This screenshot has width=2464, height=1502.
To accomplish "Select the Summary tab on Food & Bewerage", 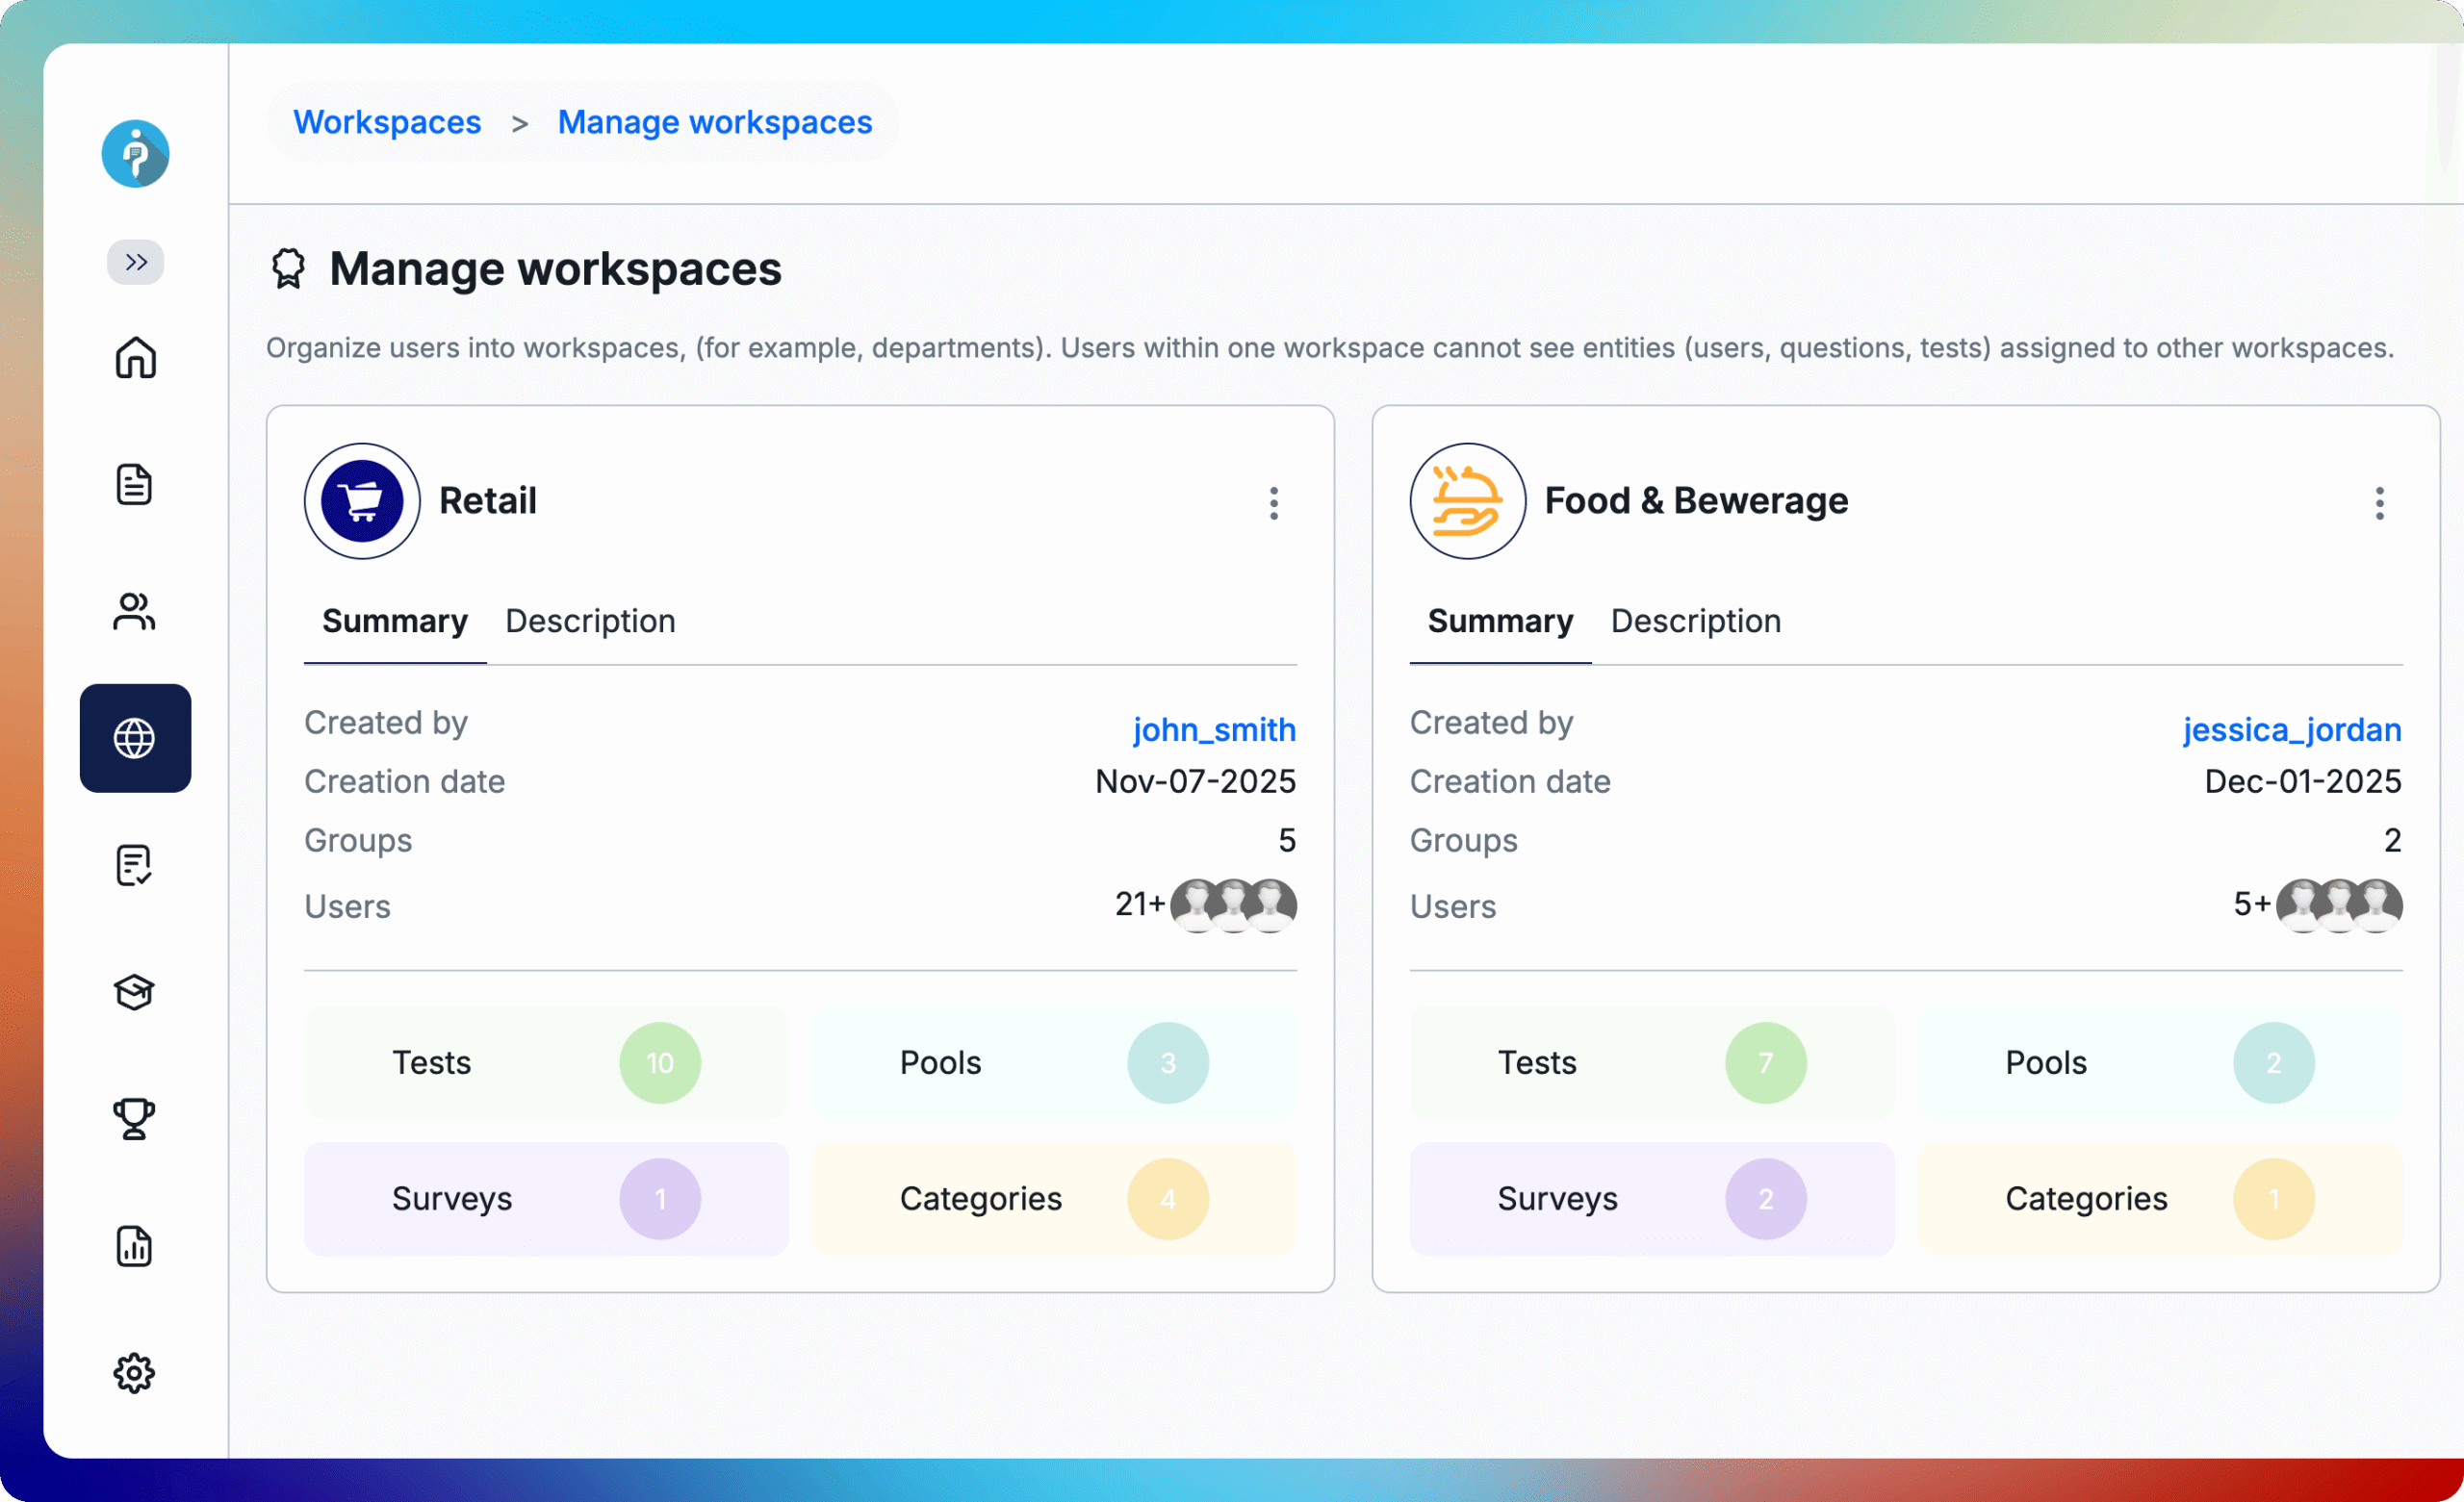I will (1500, 620).
